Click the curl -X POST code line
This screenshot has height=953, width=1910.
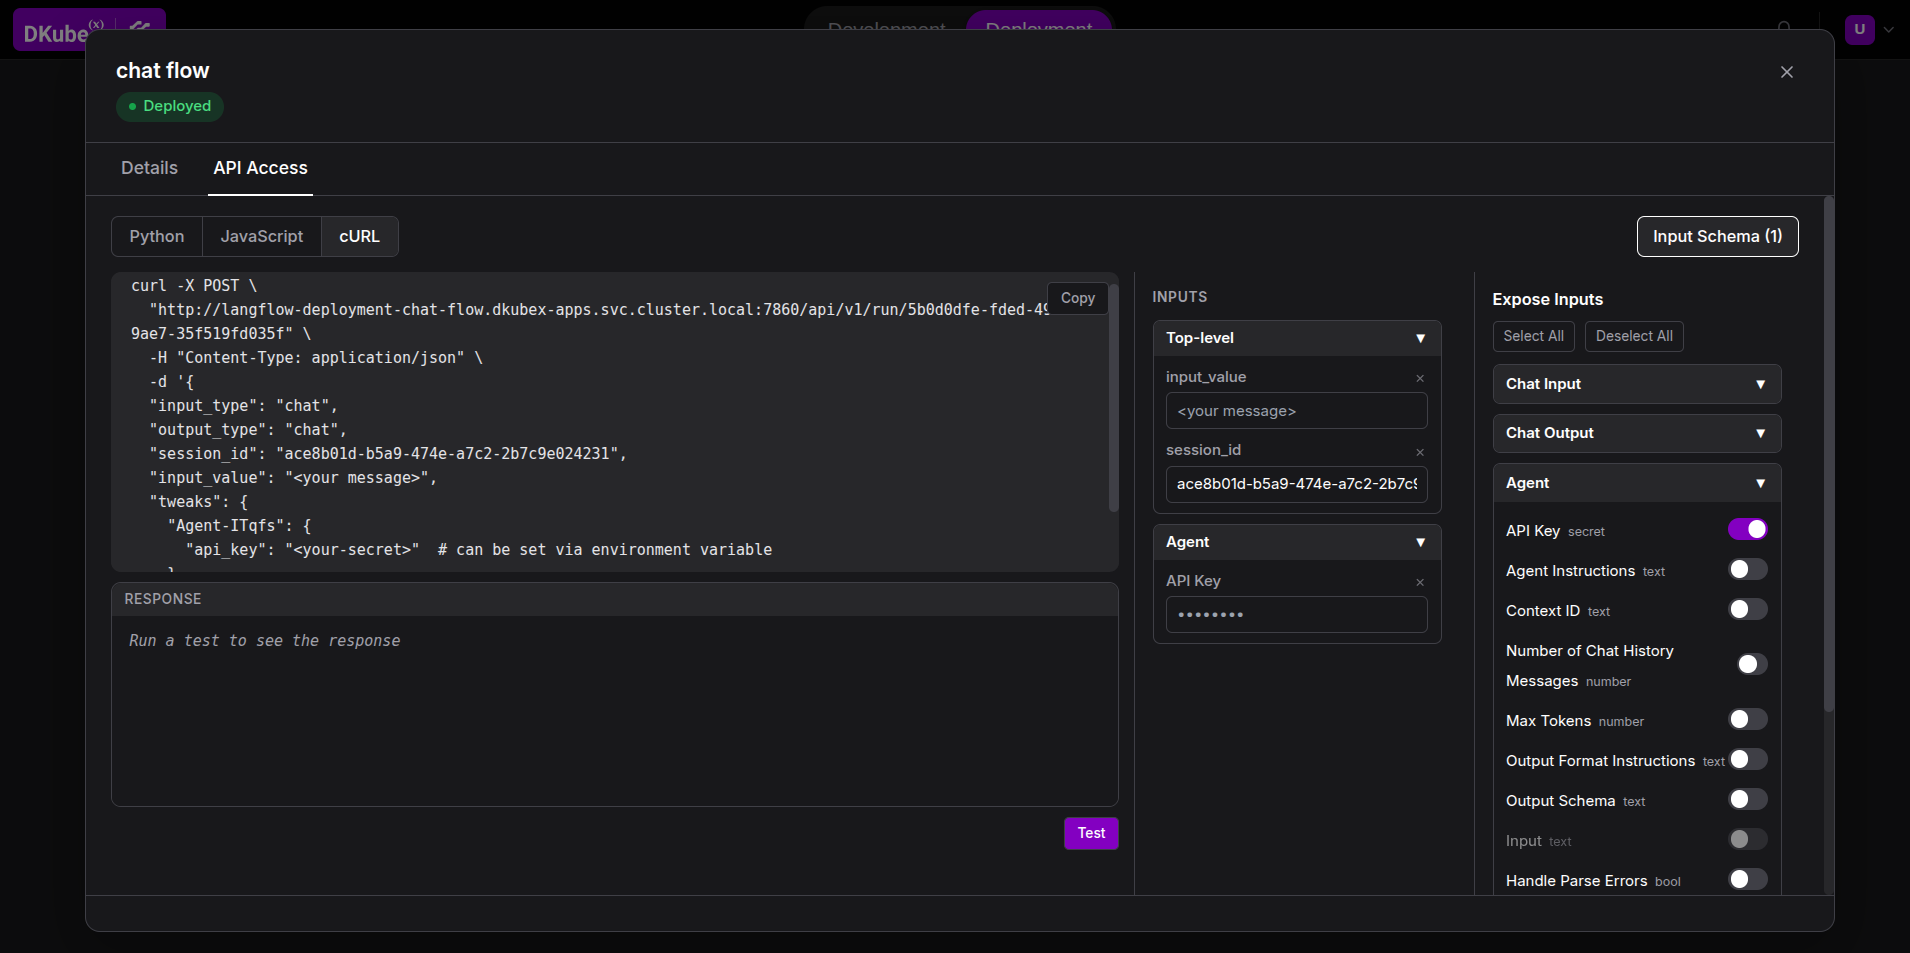coord(194,286)
